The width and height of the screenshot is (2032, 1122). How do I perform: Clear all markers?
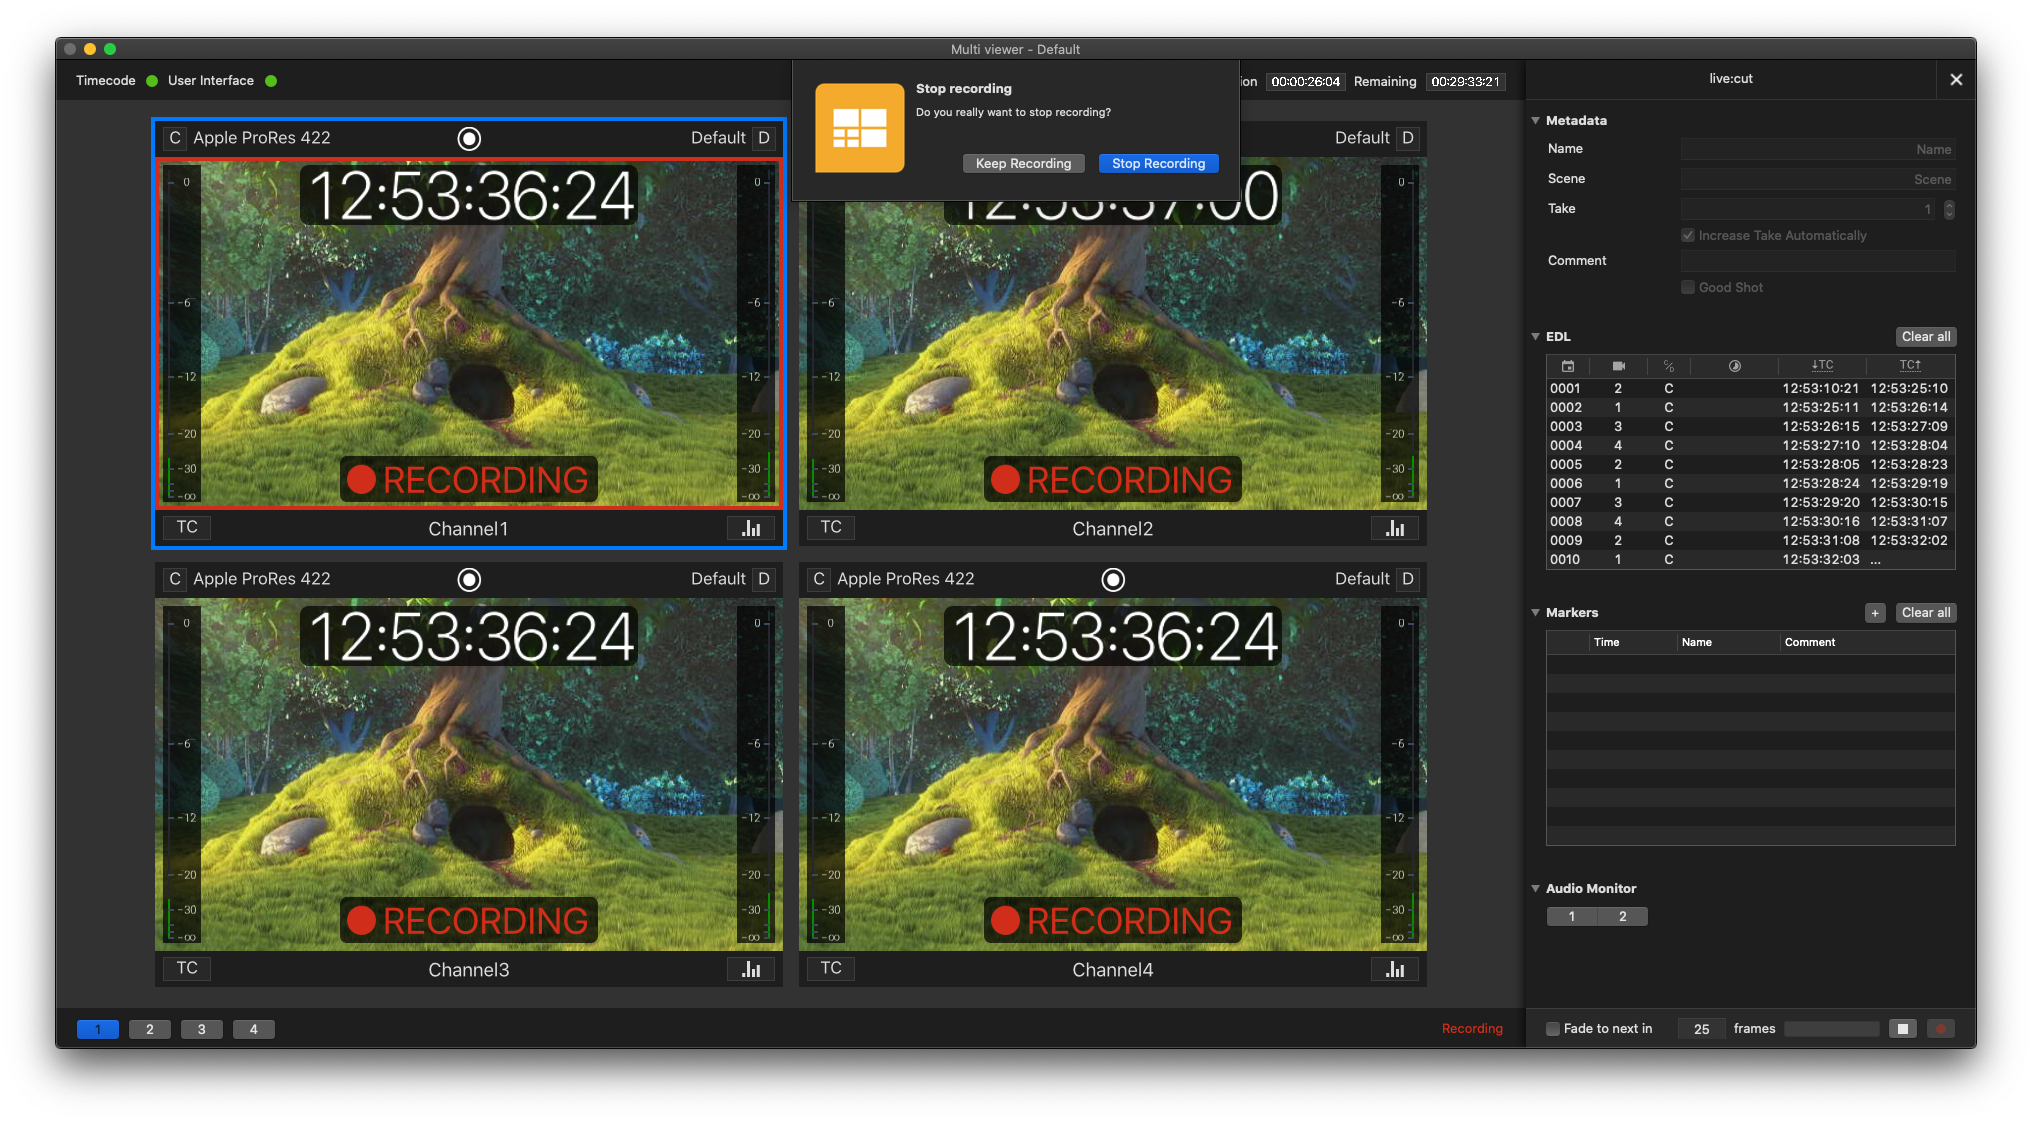point(1925,613)
